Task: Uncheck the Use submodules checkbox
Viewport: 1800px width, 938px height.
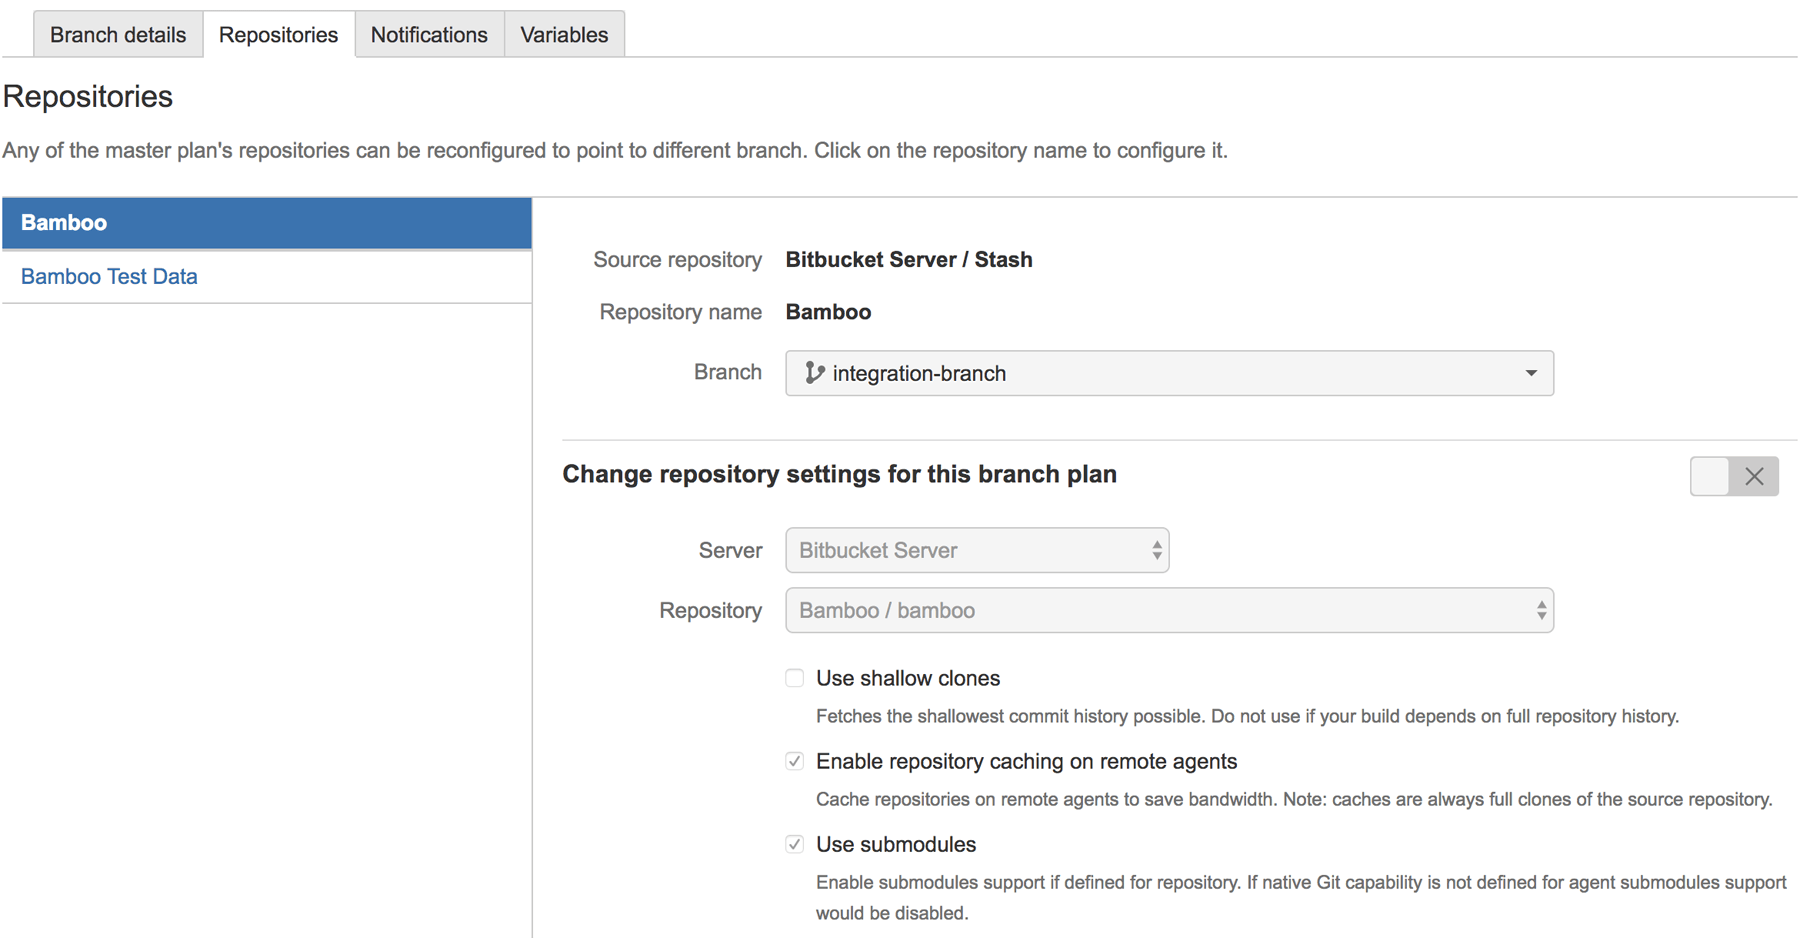Action: [795, 844]
